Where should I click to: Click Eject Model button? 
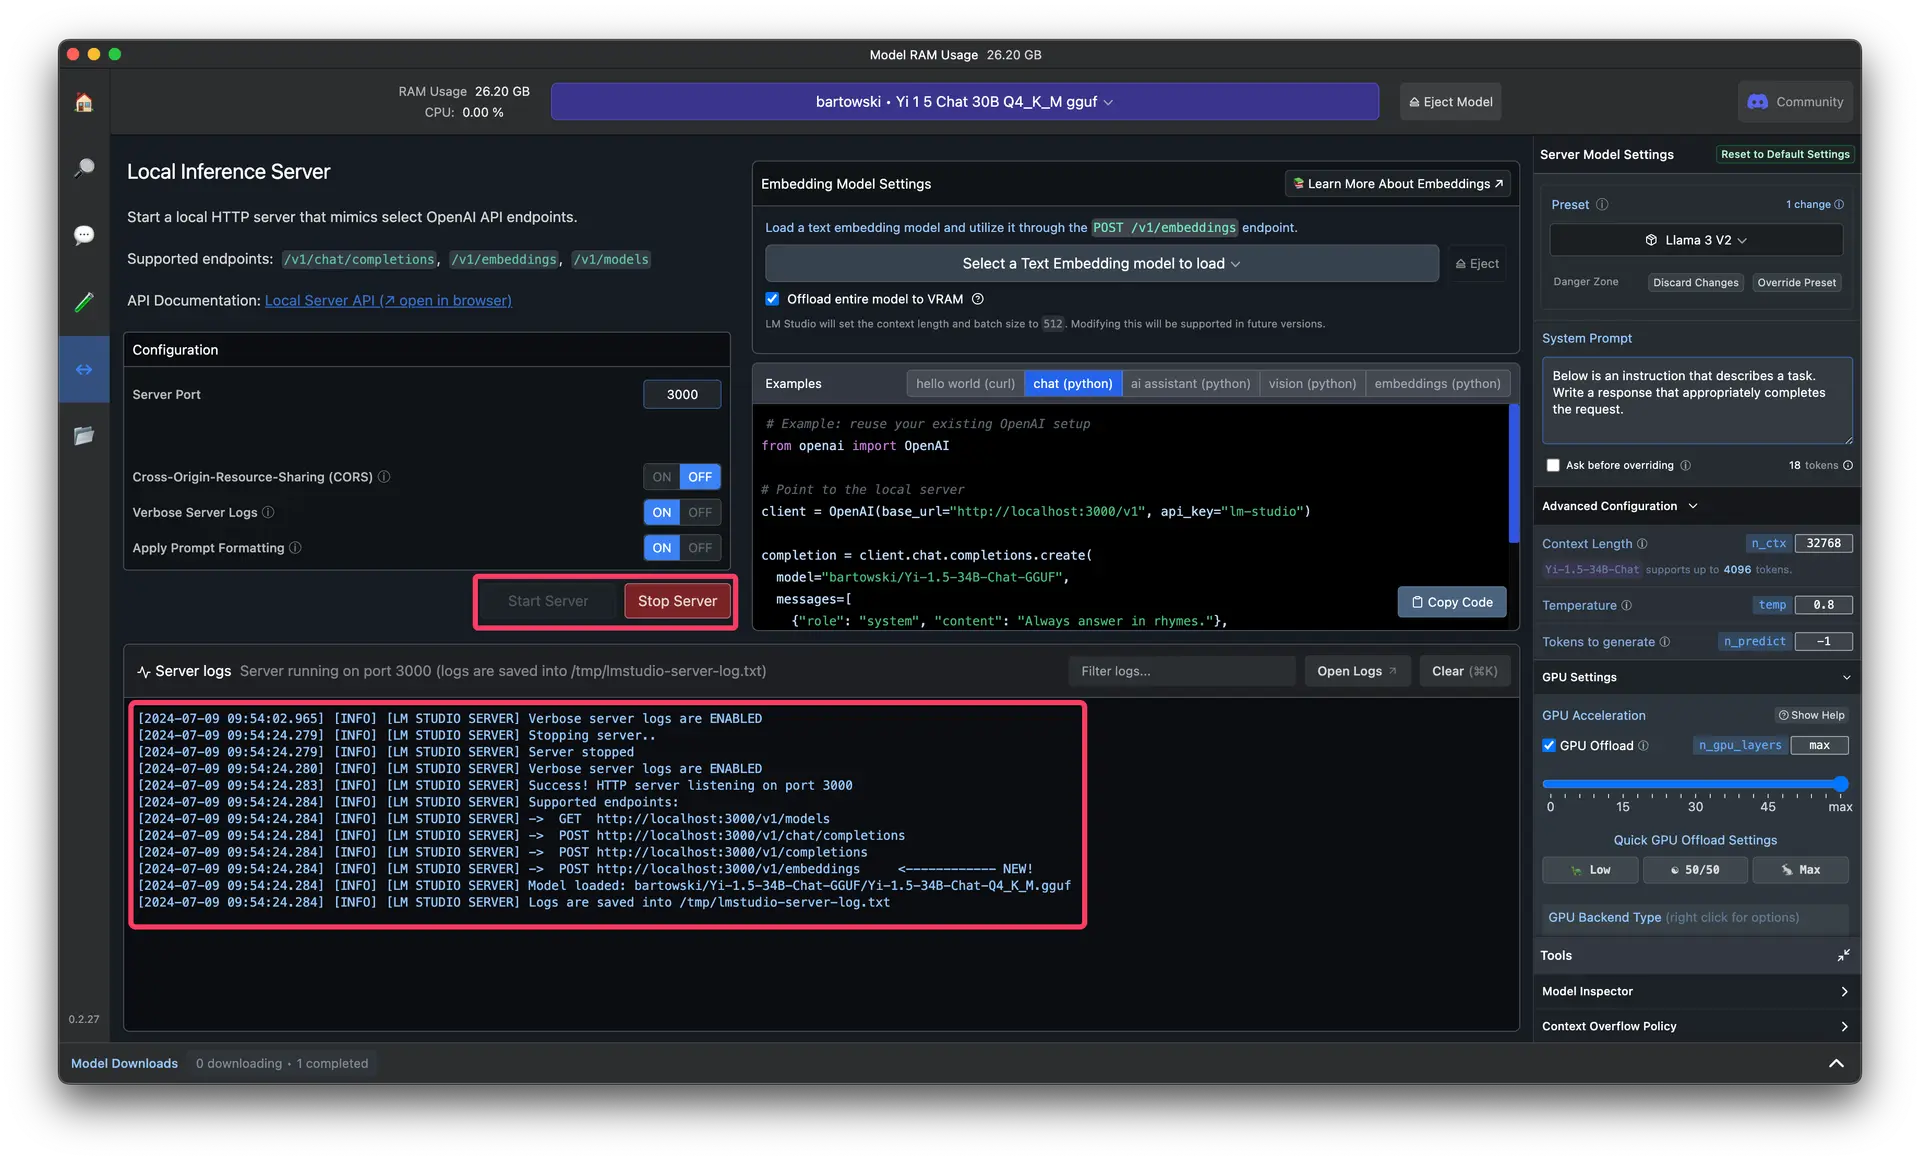tap(1450, 102)
